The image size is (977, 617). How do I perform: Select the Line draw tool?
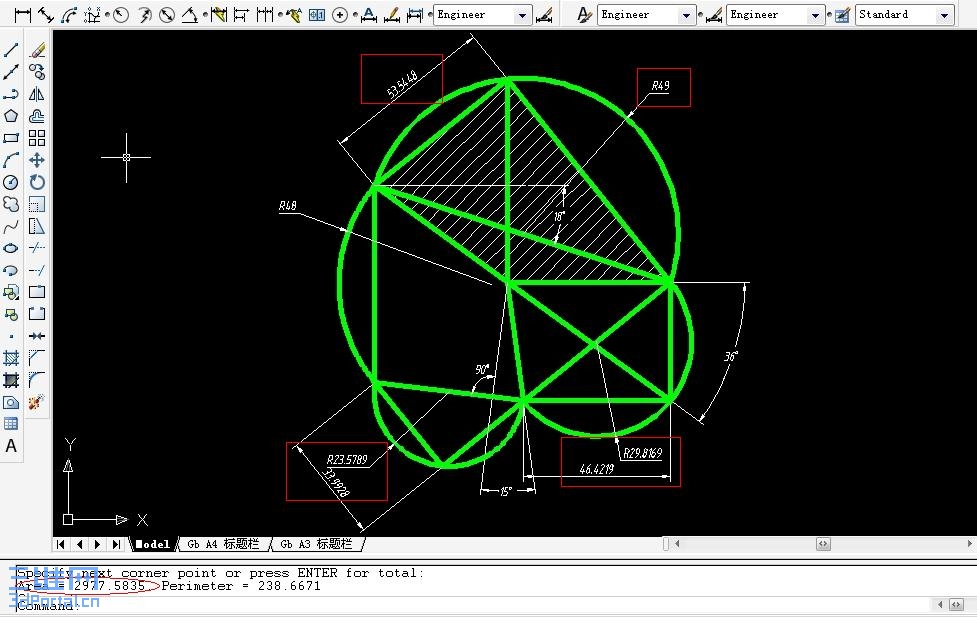pos(11,50)
